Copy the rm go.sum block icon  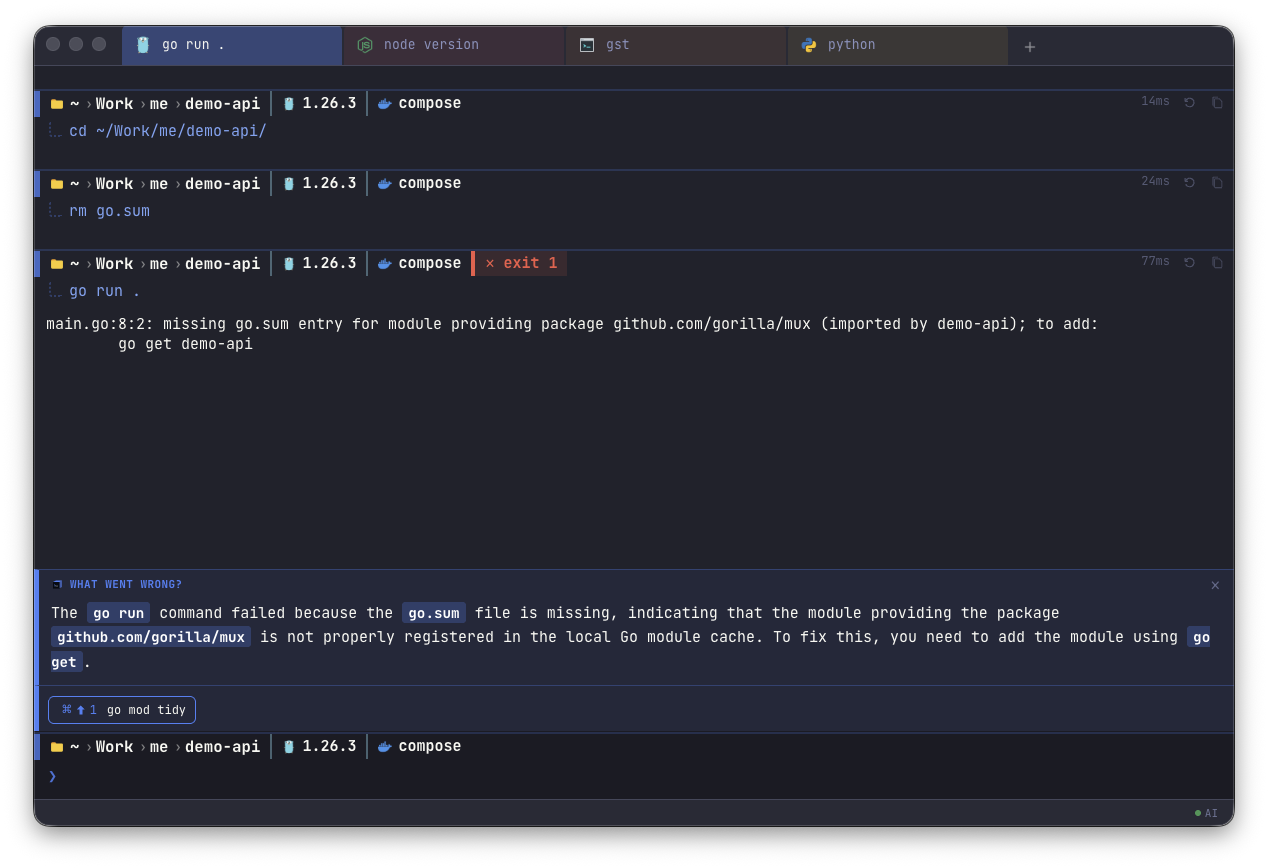coord(1217,182)
